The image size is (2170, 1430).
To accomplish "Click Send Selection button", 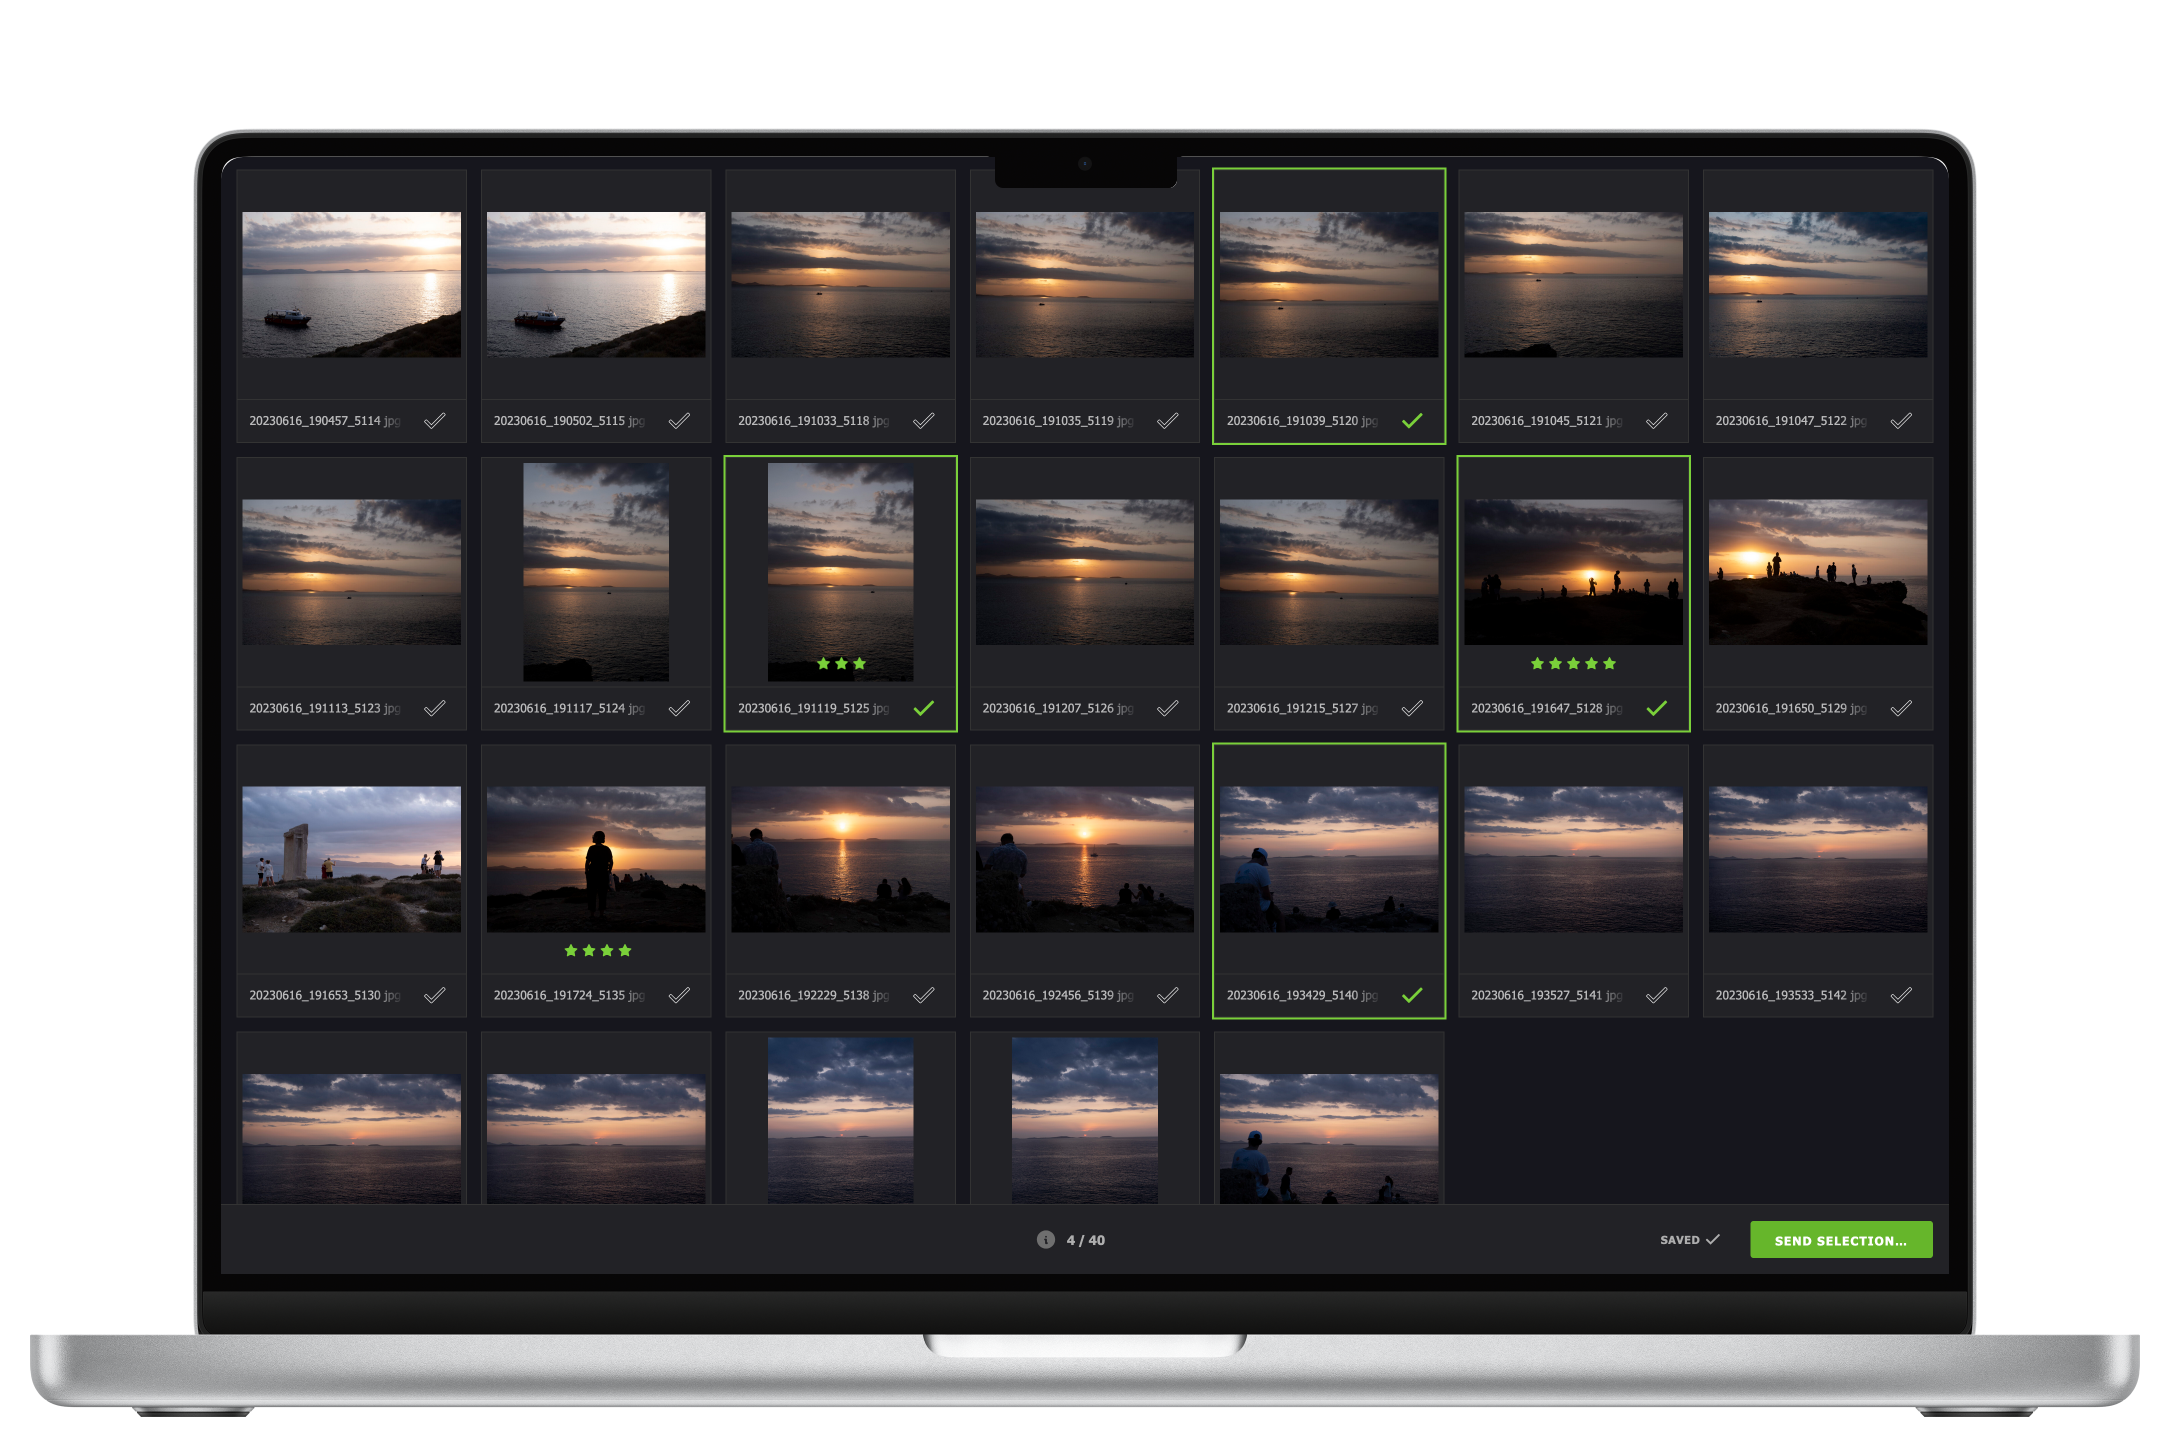I will point(1840,1240).
